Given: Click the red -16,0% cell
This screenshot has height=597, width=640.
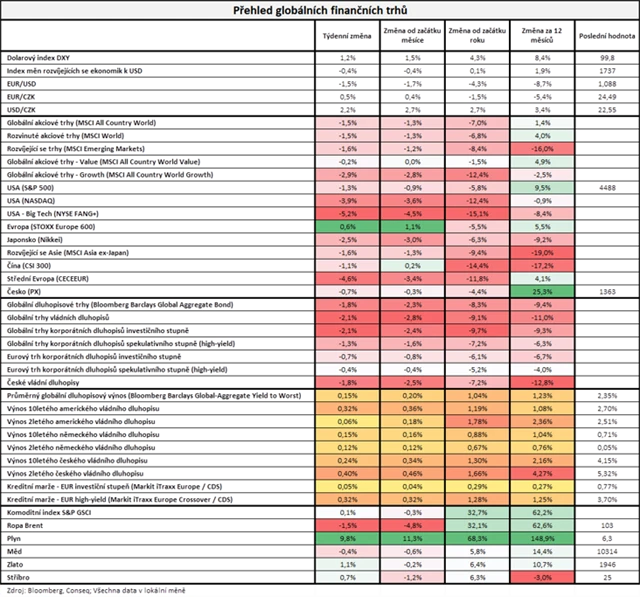Looking at the screenshot, I should 541,146.
